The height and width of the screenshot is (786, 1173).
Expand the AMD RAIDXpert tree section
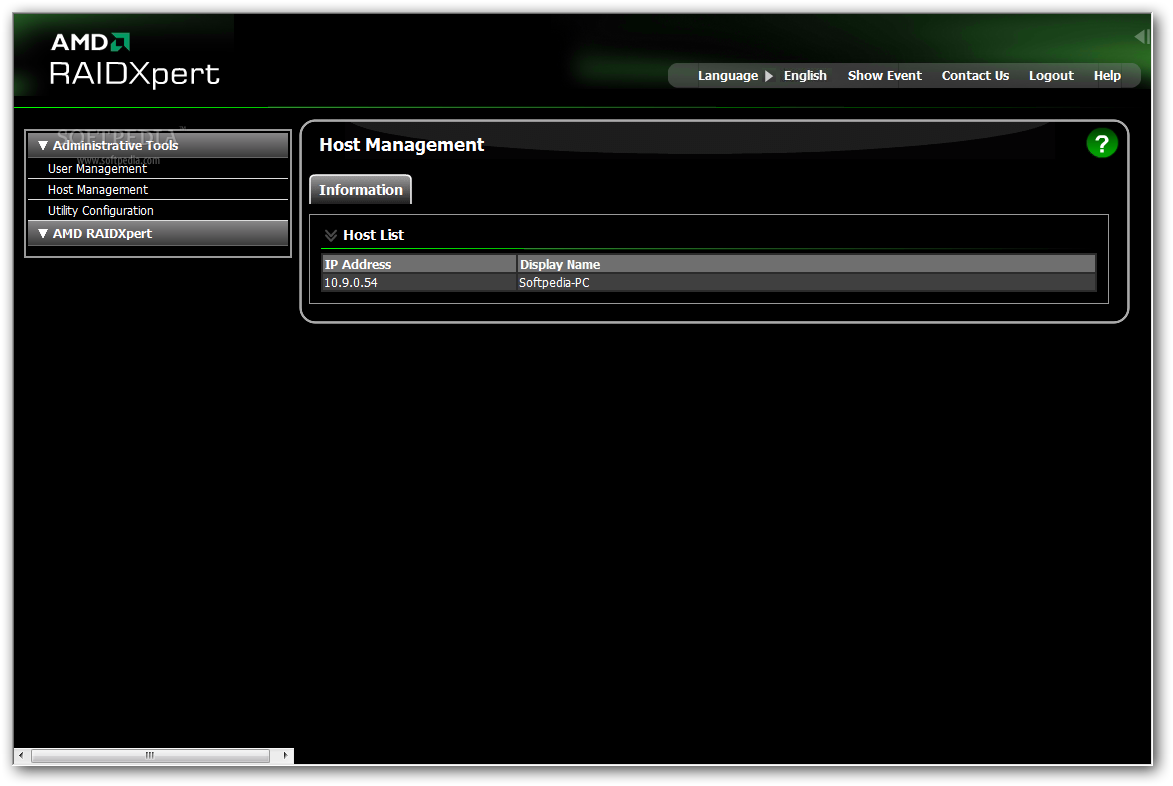[x=43, y=233]
